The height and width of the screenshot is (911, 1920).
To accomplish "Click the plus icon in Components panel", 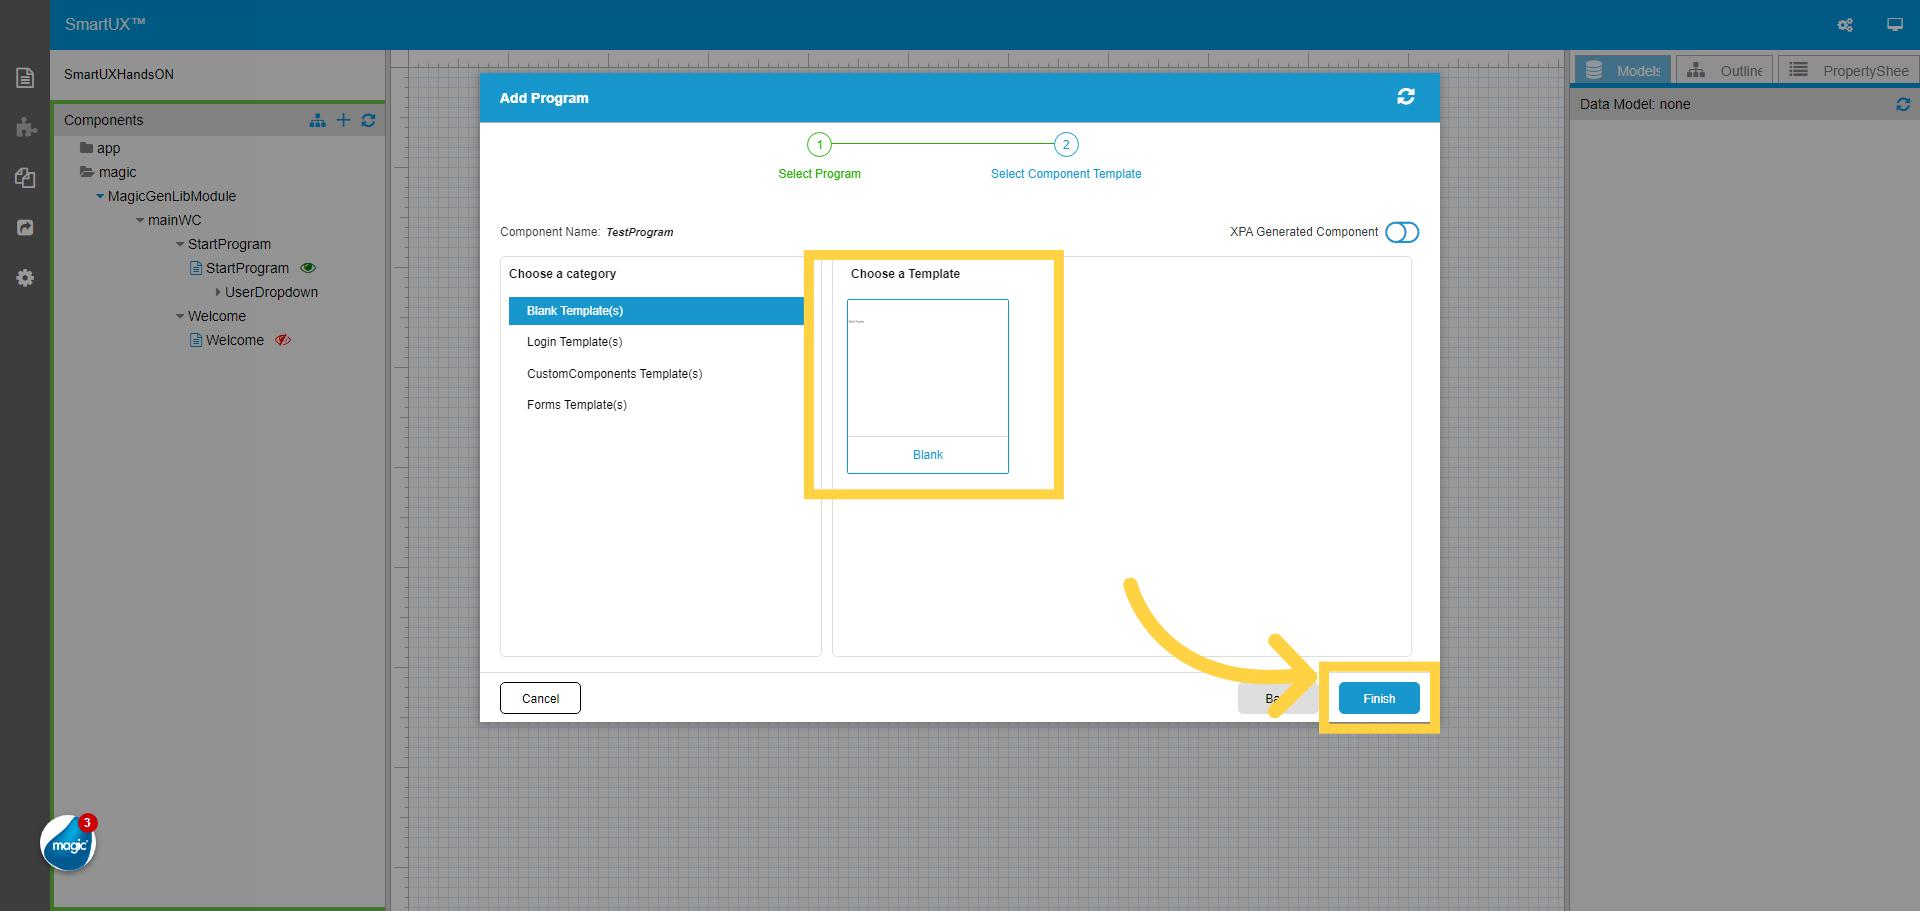I will click(x=343, y=120).
